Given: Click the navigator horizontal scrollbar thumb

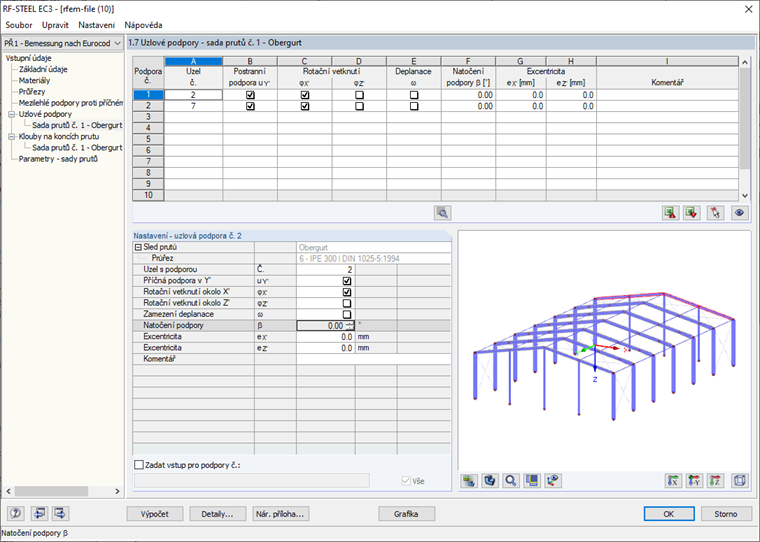Looking at the screenshot, I should [51, 491].
